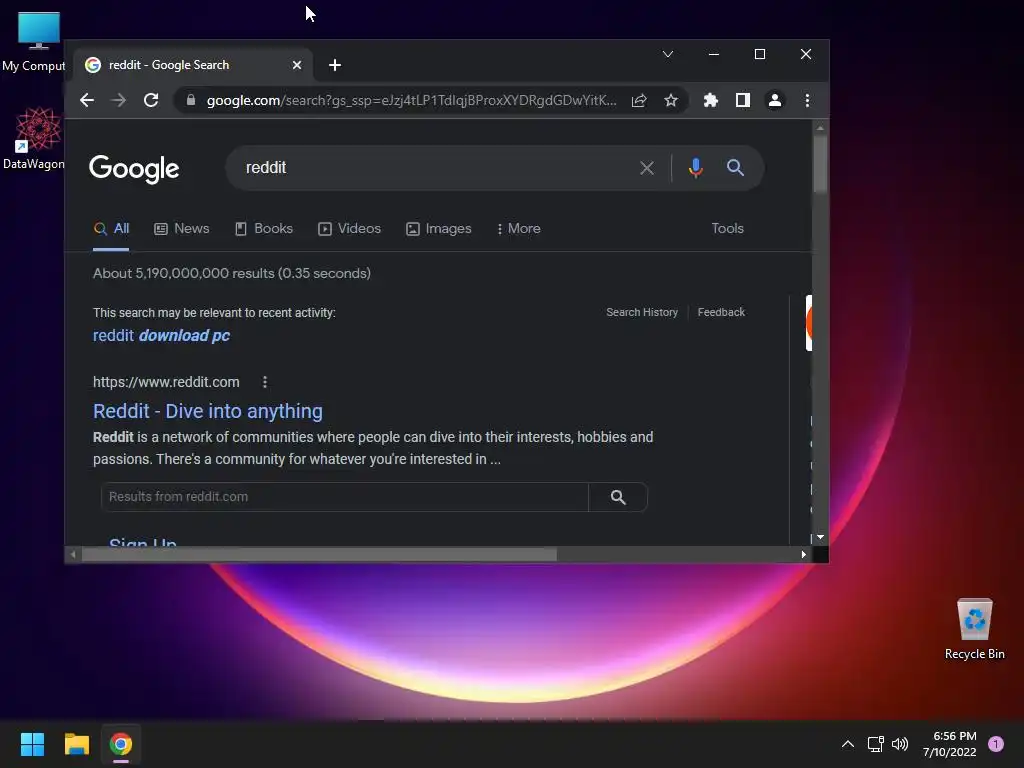Minimize the Chrome window
The image size is (1024, 768).
(x=714, y=54)
